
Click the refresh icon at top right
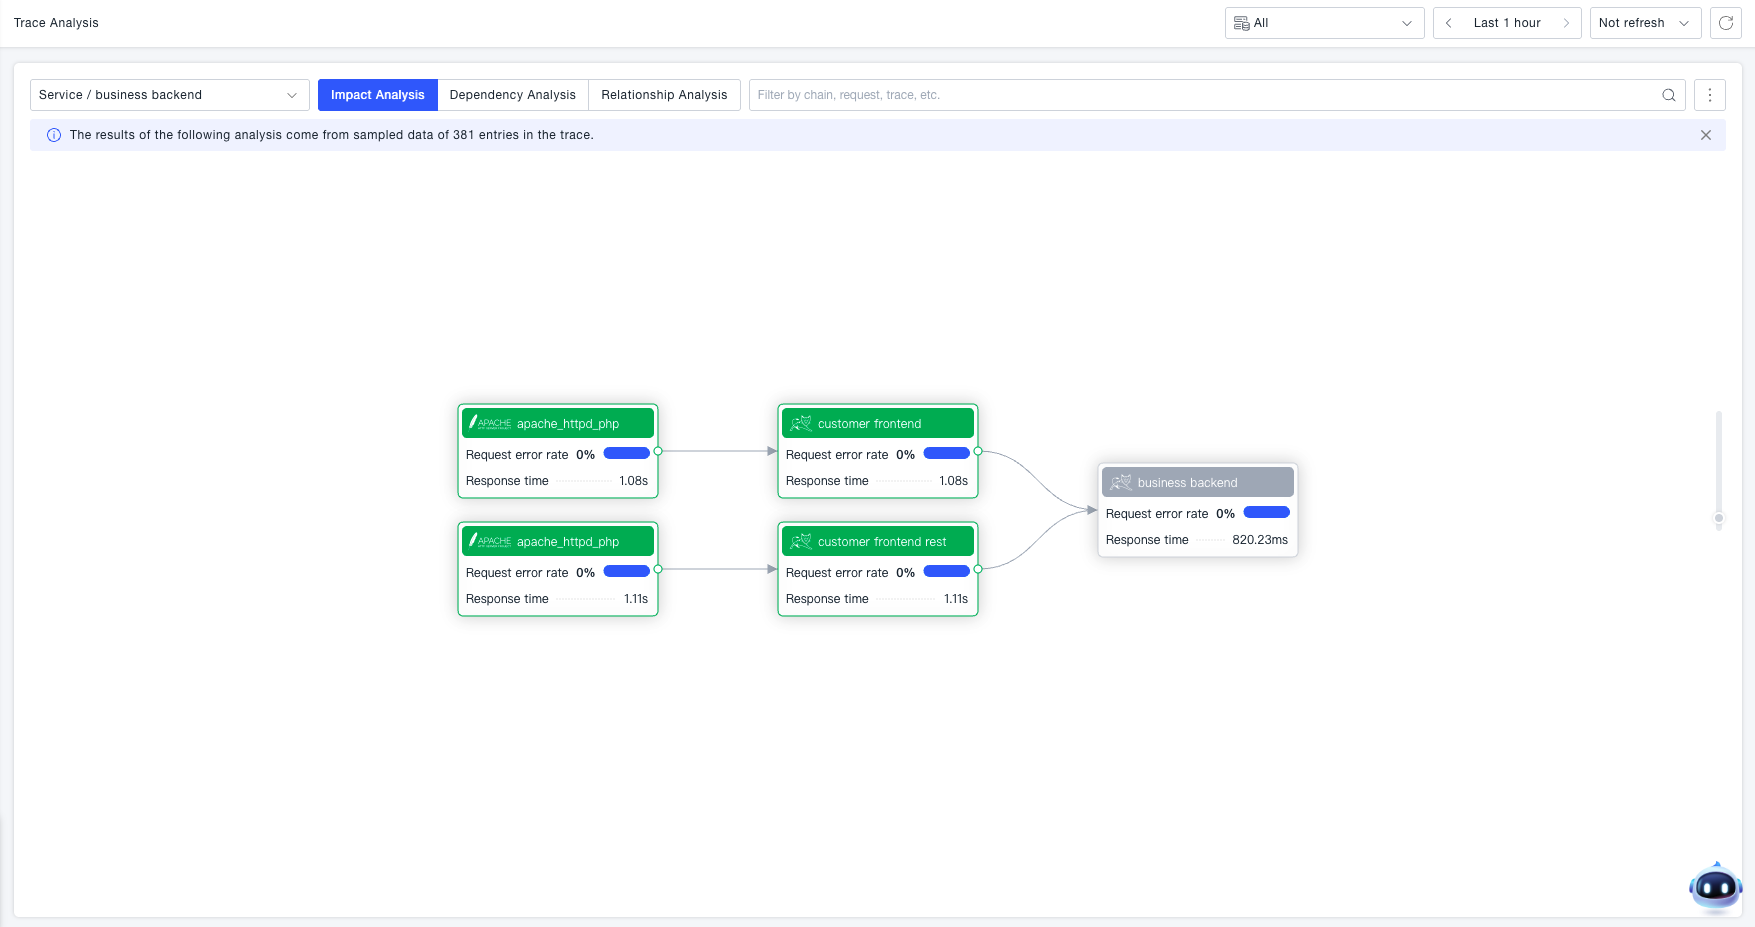coord(1726,22)
